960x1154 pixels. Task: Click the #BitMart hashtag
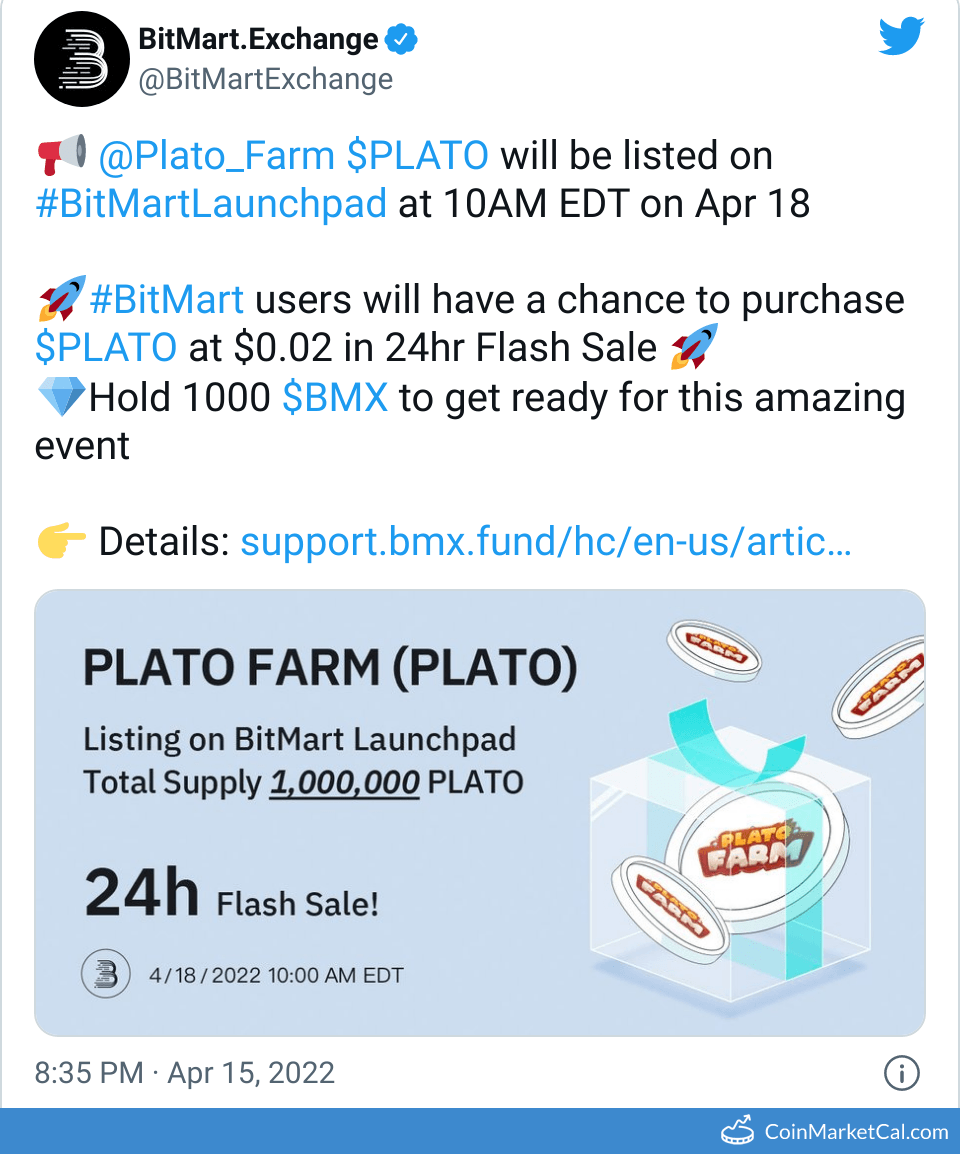[x=167, y=299]
